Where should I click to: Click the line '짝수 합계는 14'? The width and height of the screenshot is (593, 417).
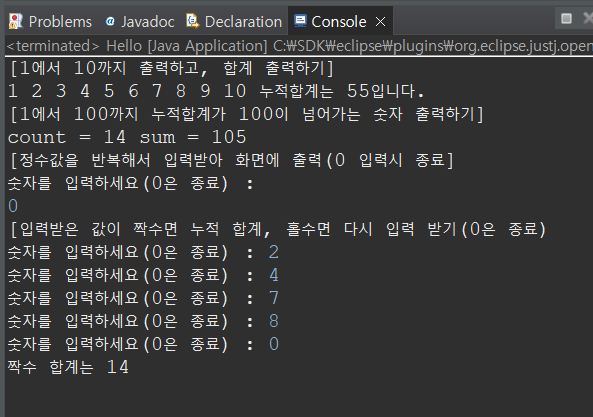(68, 367)
